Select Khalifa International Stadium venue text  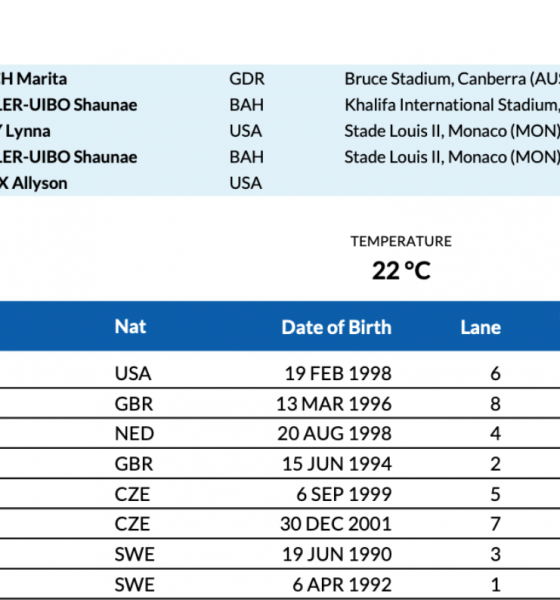[x=452, y=105]
